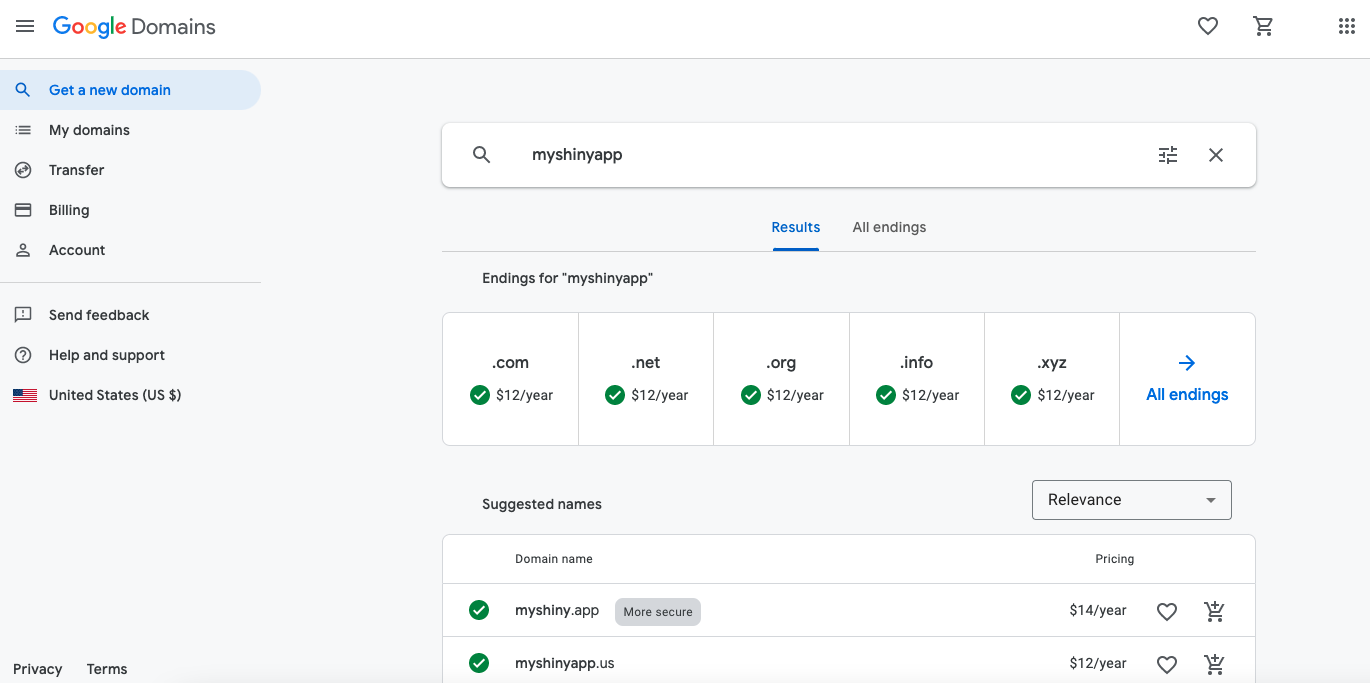Switch to the All endings tab
The image size is (1370, 683).
pyautogui.click(x=889, y=228)
